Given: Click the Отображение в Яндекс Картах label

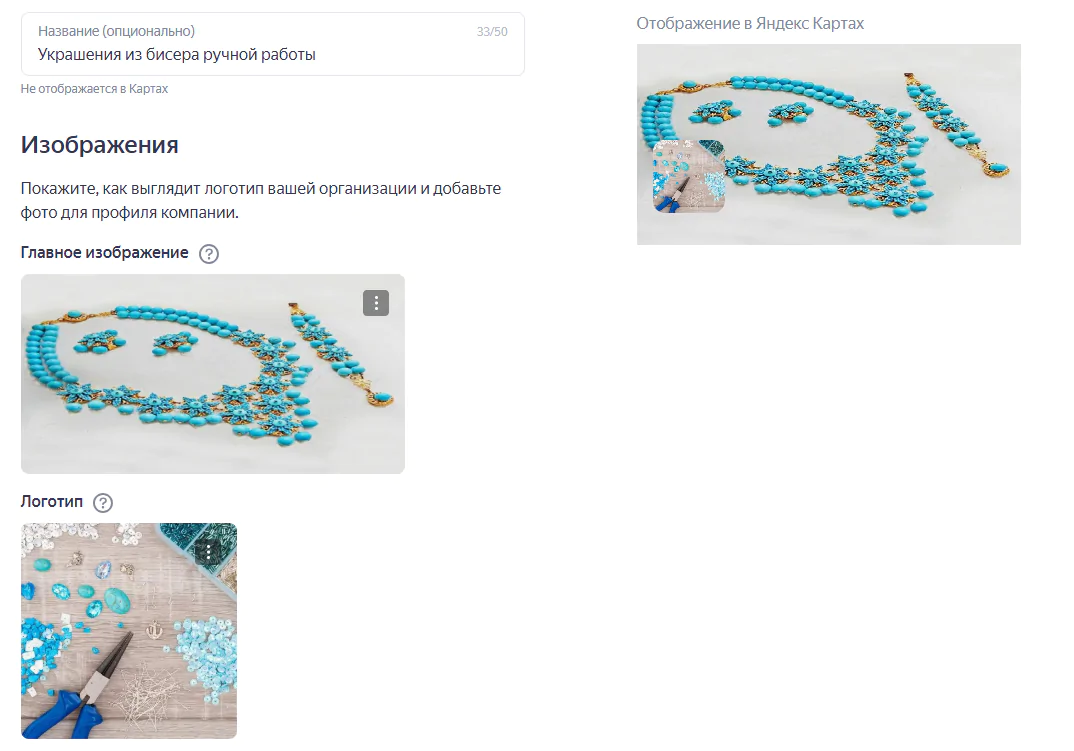Looking at the screenshot, I should tap(750, 23).
